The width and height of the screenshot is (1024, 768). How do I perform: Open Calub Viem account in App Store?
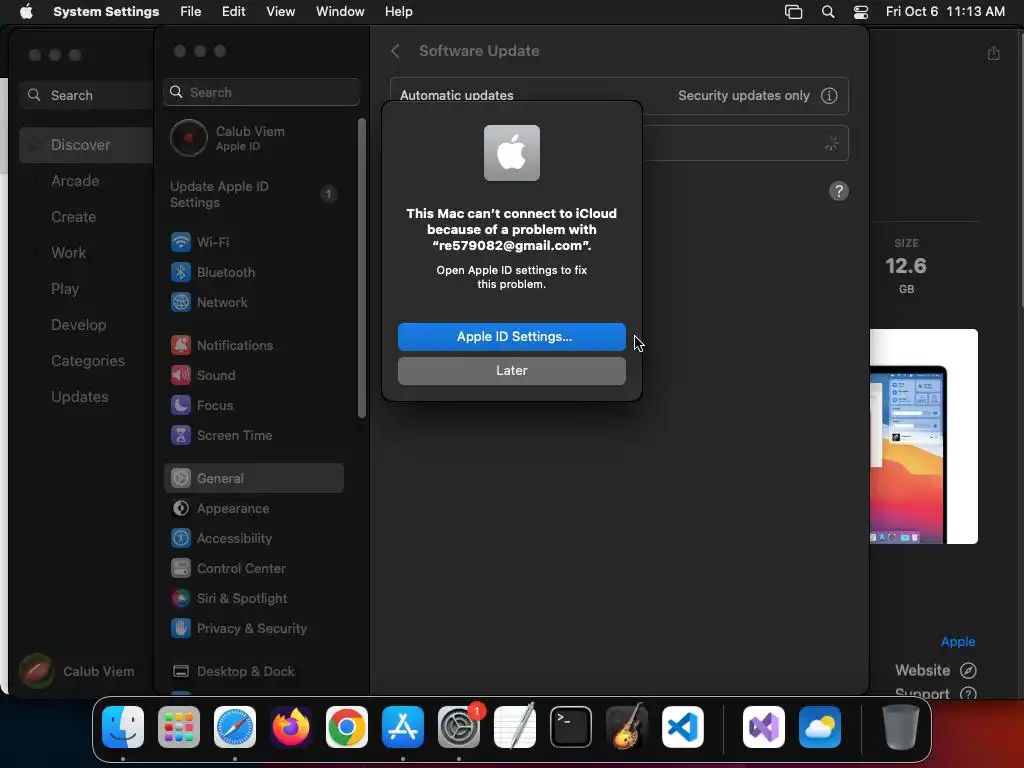[x=78, y=671]
